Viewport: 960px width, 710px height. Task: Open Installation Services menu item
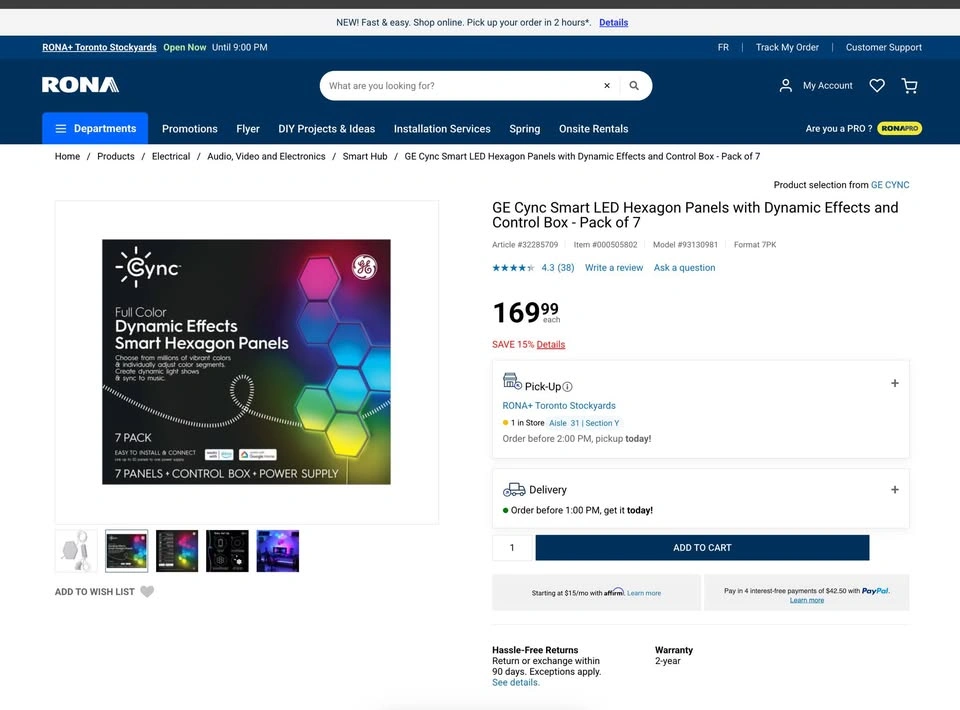click(x=442, y=129)
